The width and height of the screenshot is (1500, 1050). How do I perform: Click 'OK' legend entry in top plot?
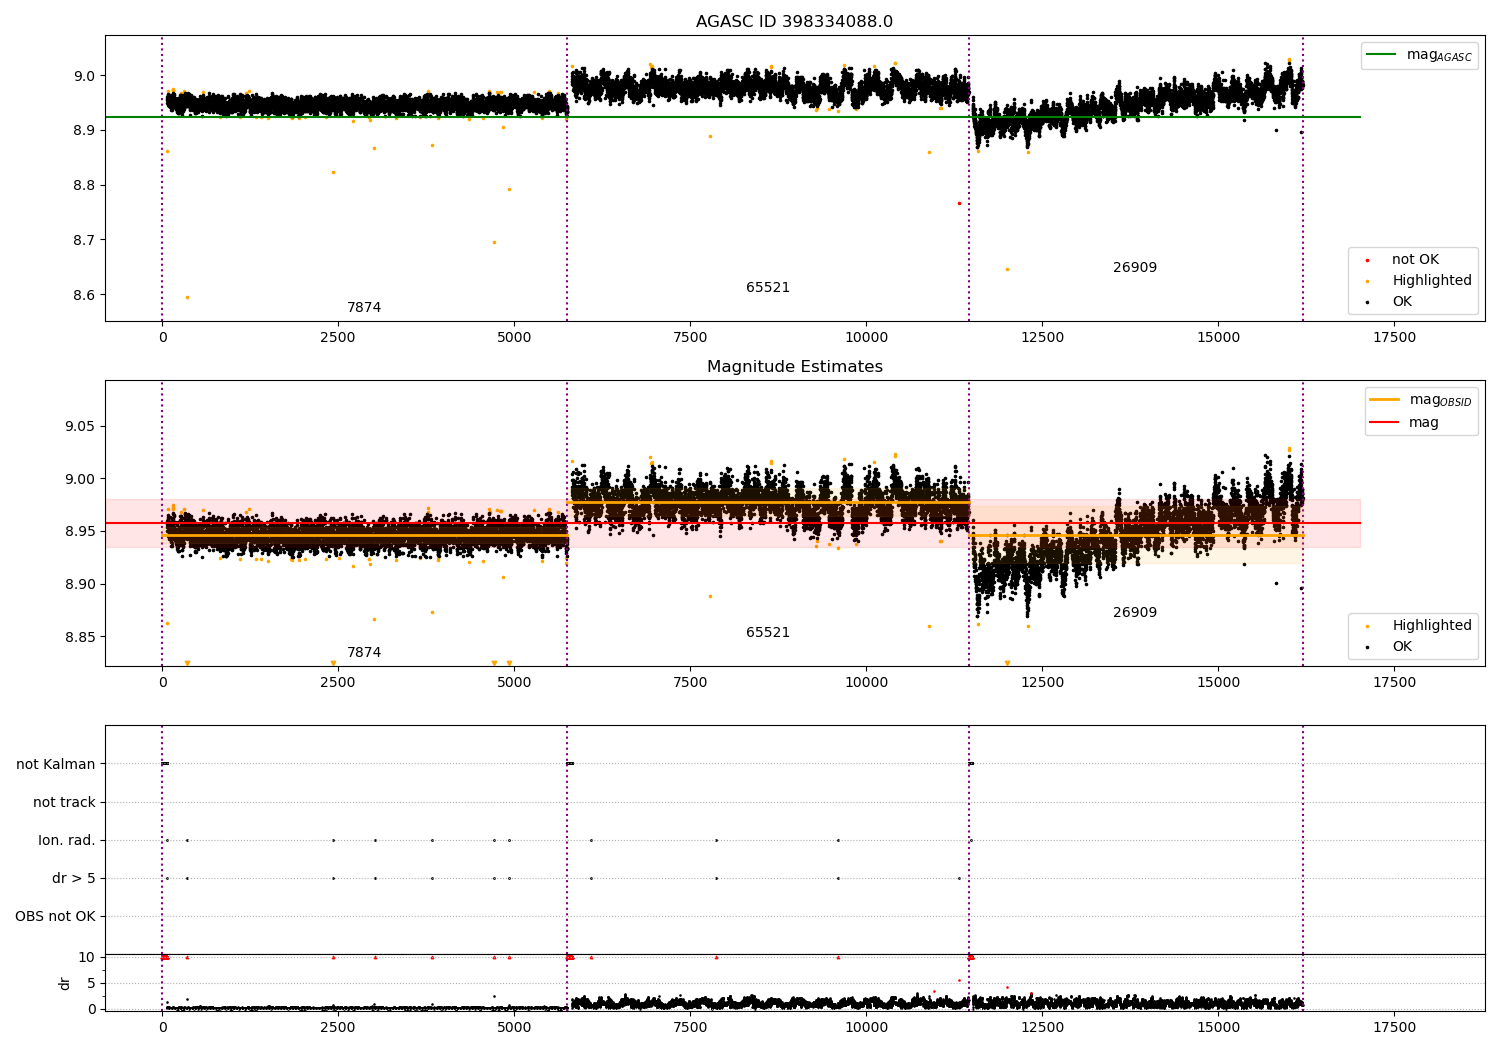(1401, 302)
